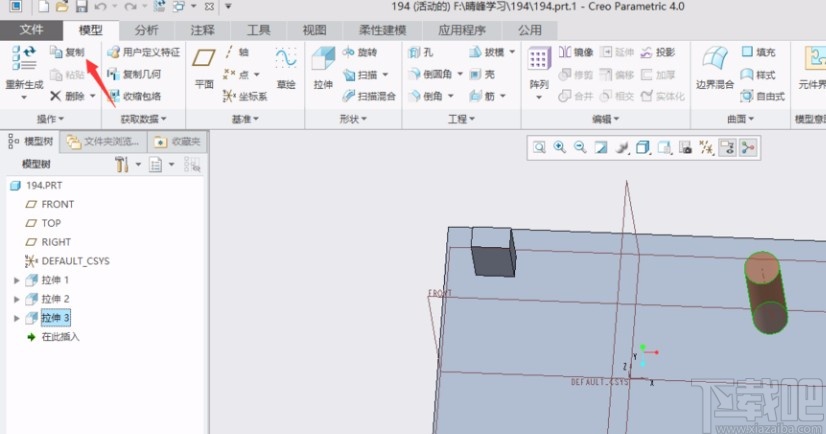Viewport: 826px width, 434px height.
Task: Open display style cube in graphics toolbar
Action: click(643, 147)
